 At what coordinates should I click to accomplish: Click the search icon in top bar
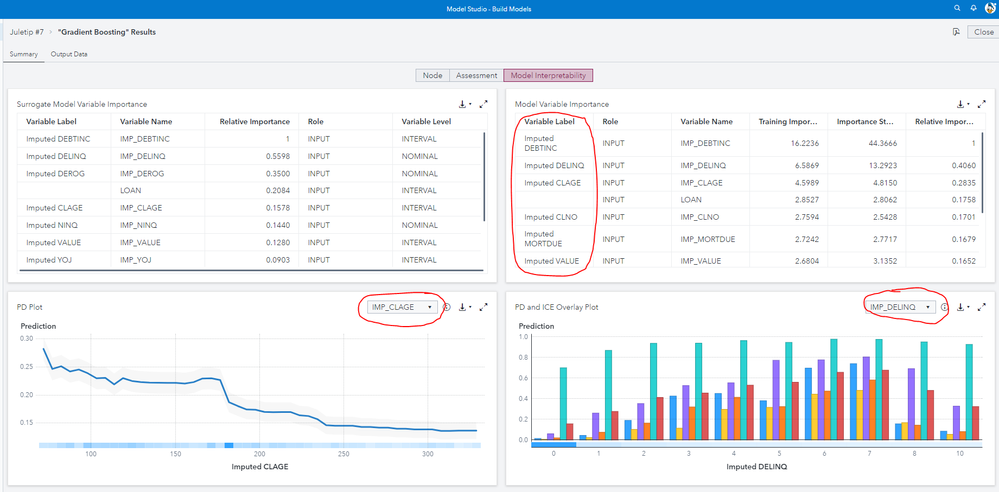(x=958, y=8)
